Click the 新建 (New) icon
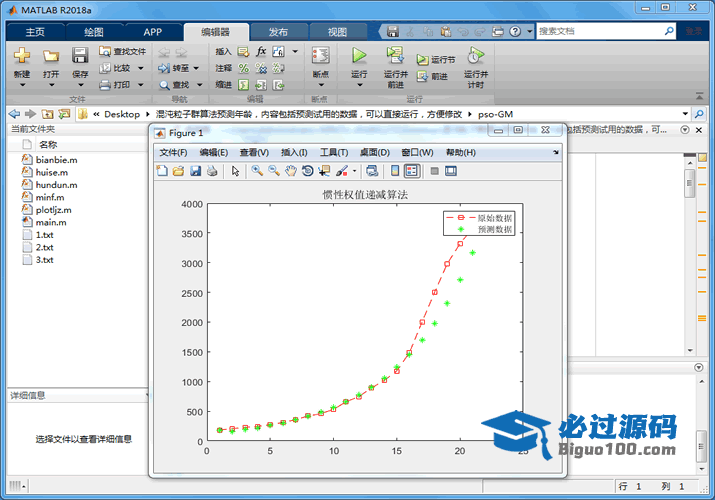 click(21, 56)
